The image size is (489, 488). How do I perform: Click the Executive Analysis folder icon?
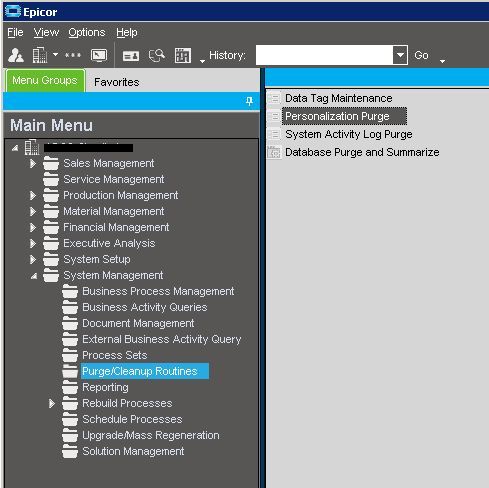point(51,243)
